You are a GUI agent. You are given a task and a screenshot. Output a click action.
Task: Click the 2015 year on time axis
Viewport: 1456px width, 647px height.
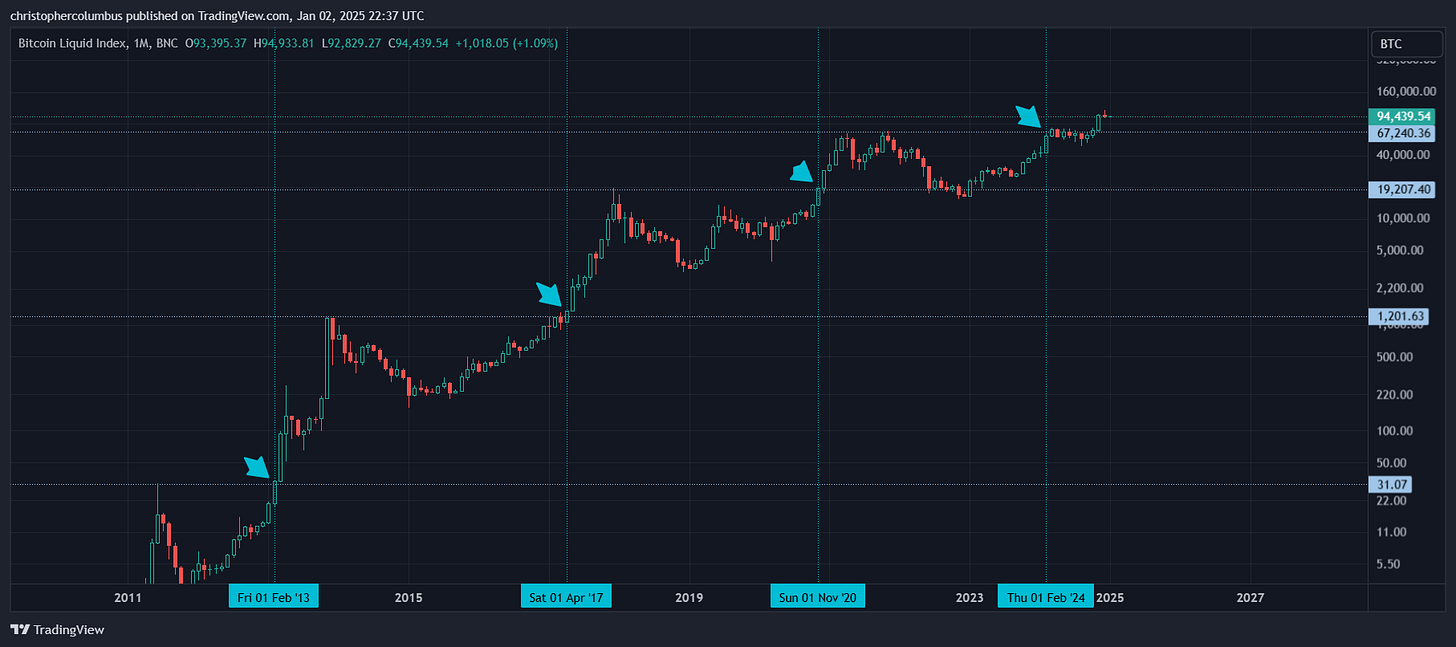[408, 598]
